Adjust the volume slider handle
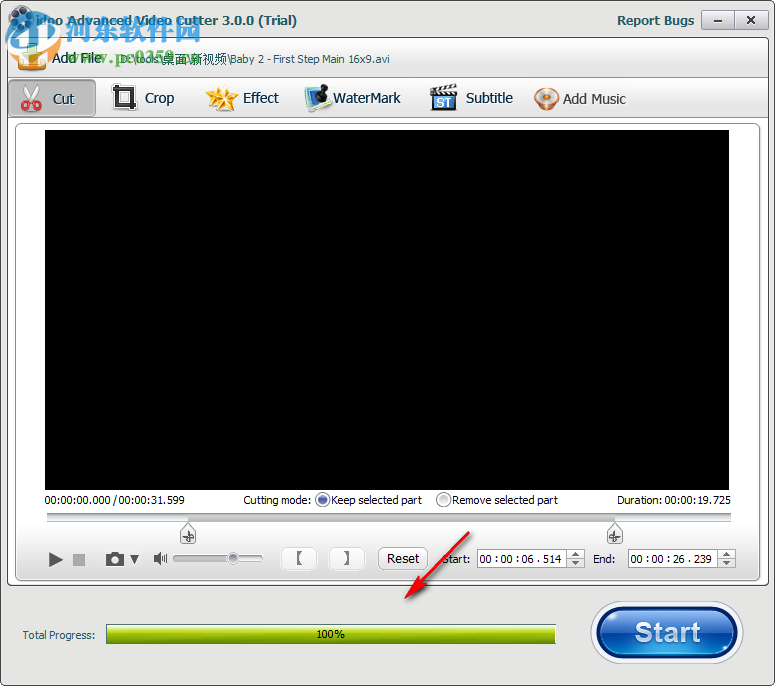This screenshot has height=686, width=775. [233, 558]
